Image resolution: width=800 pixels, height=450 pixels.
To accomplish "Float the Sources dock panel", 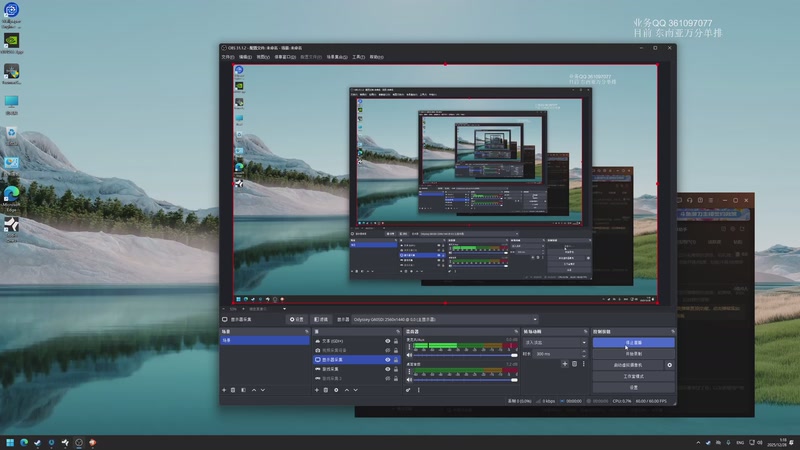I will pyautogui.click(x=398, y=332).
